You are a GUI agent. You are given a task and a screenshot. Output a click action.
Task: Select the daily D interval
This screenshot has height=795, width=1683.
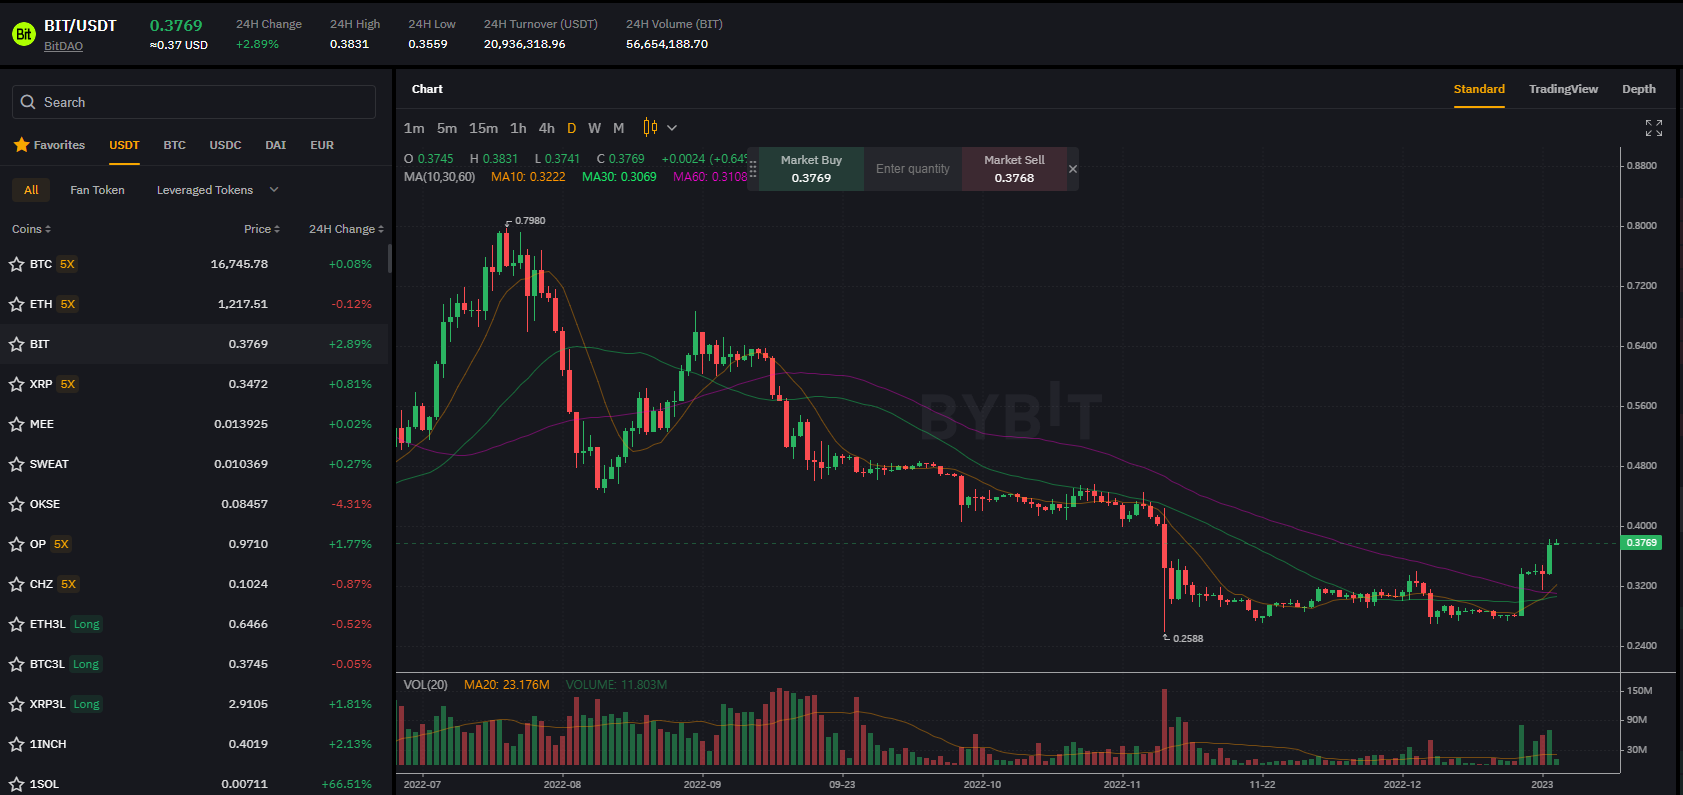tap(572, 128)
